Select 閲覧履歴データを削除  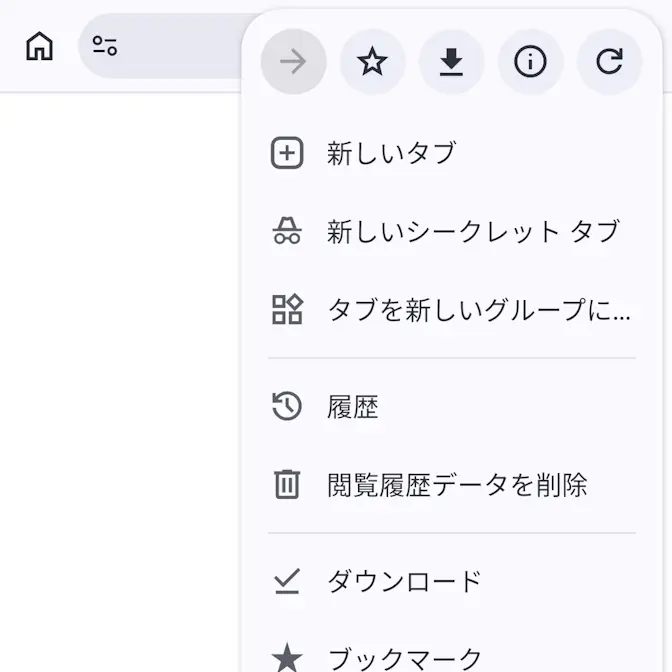pos(452,484)
